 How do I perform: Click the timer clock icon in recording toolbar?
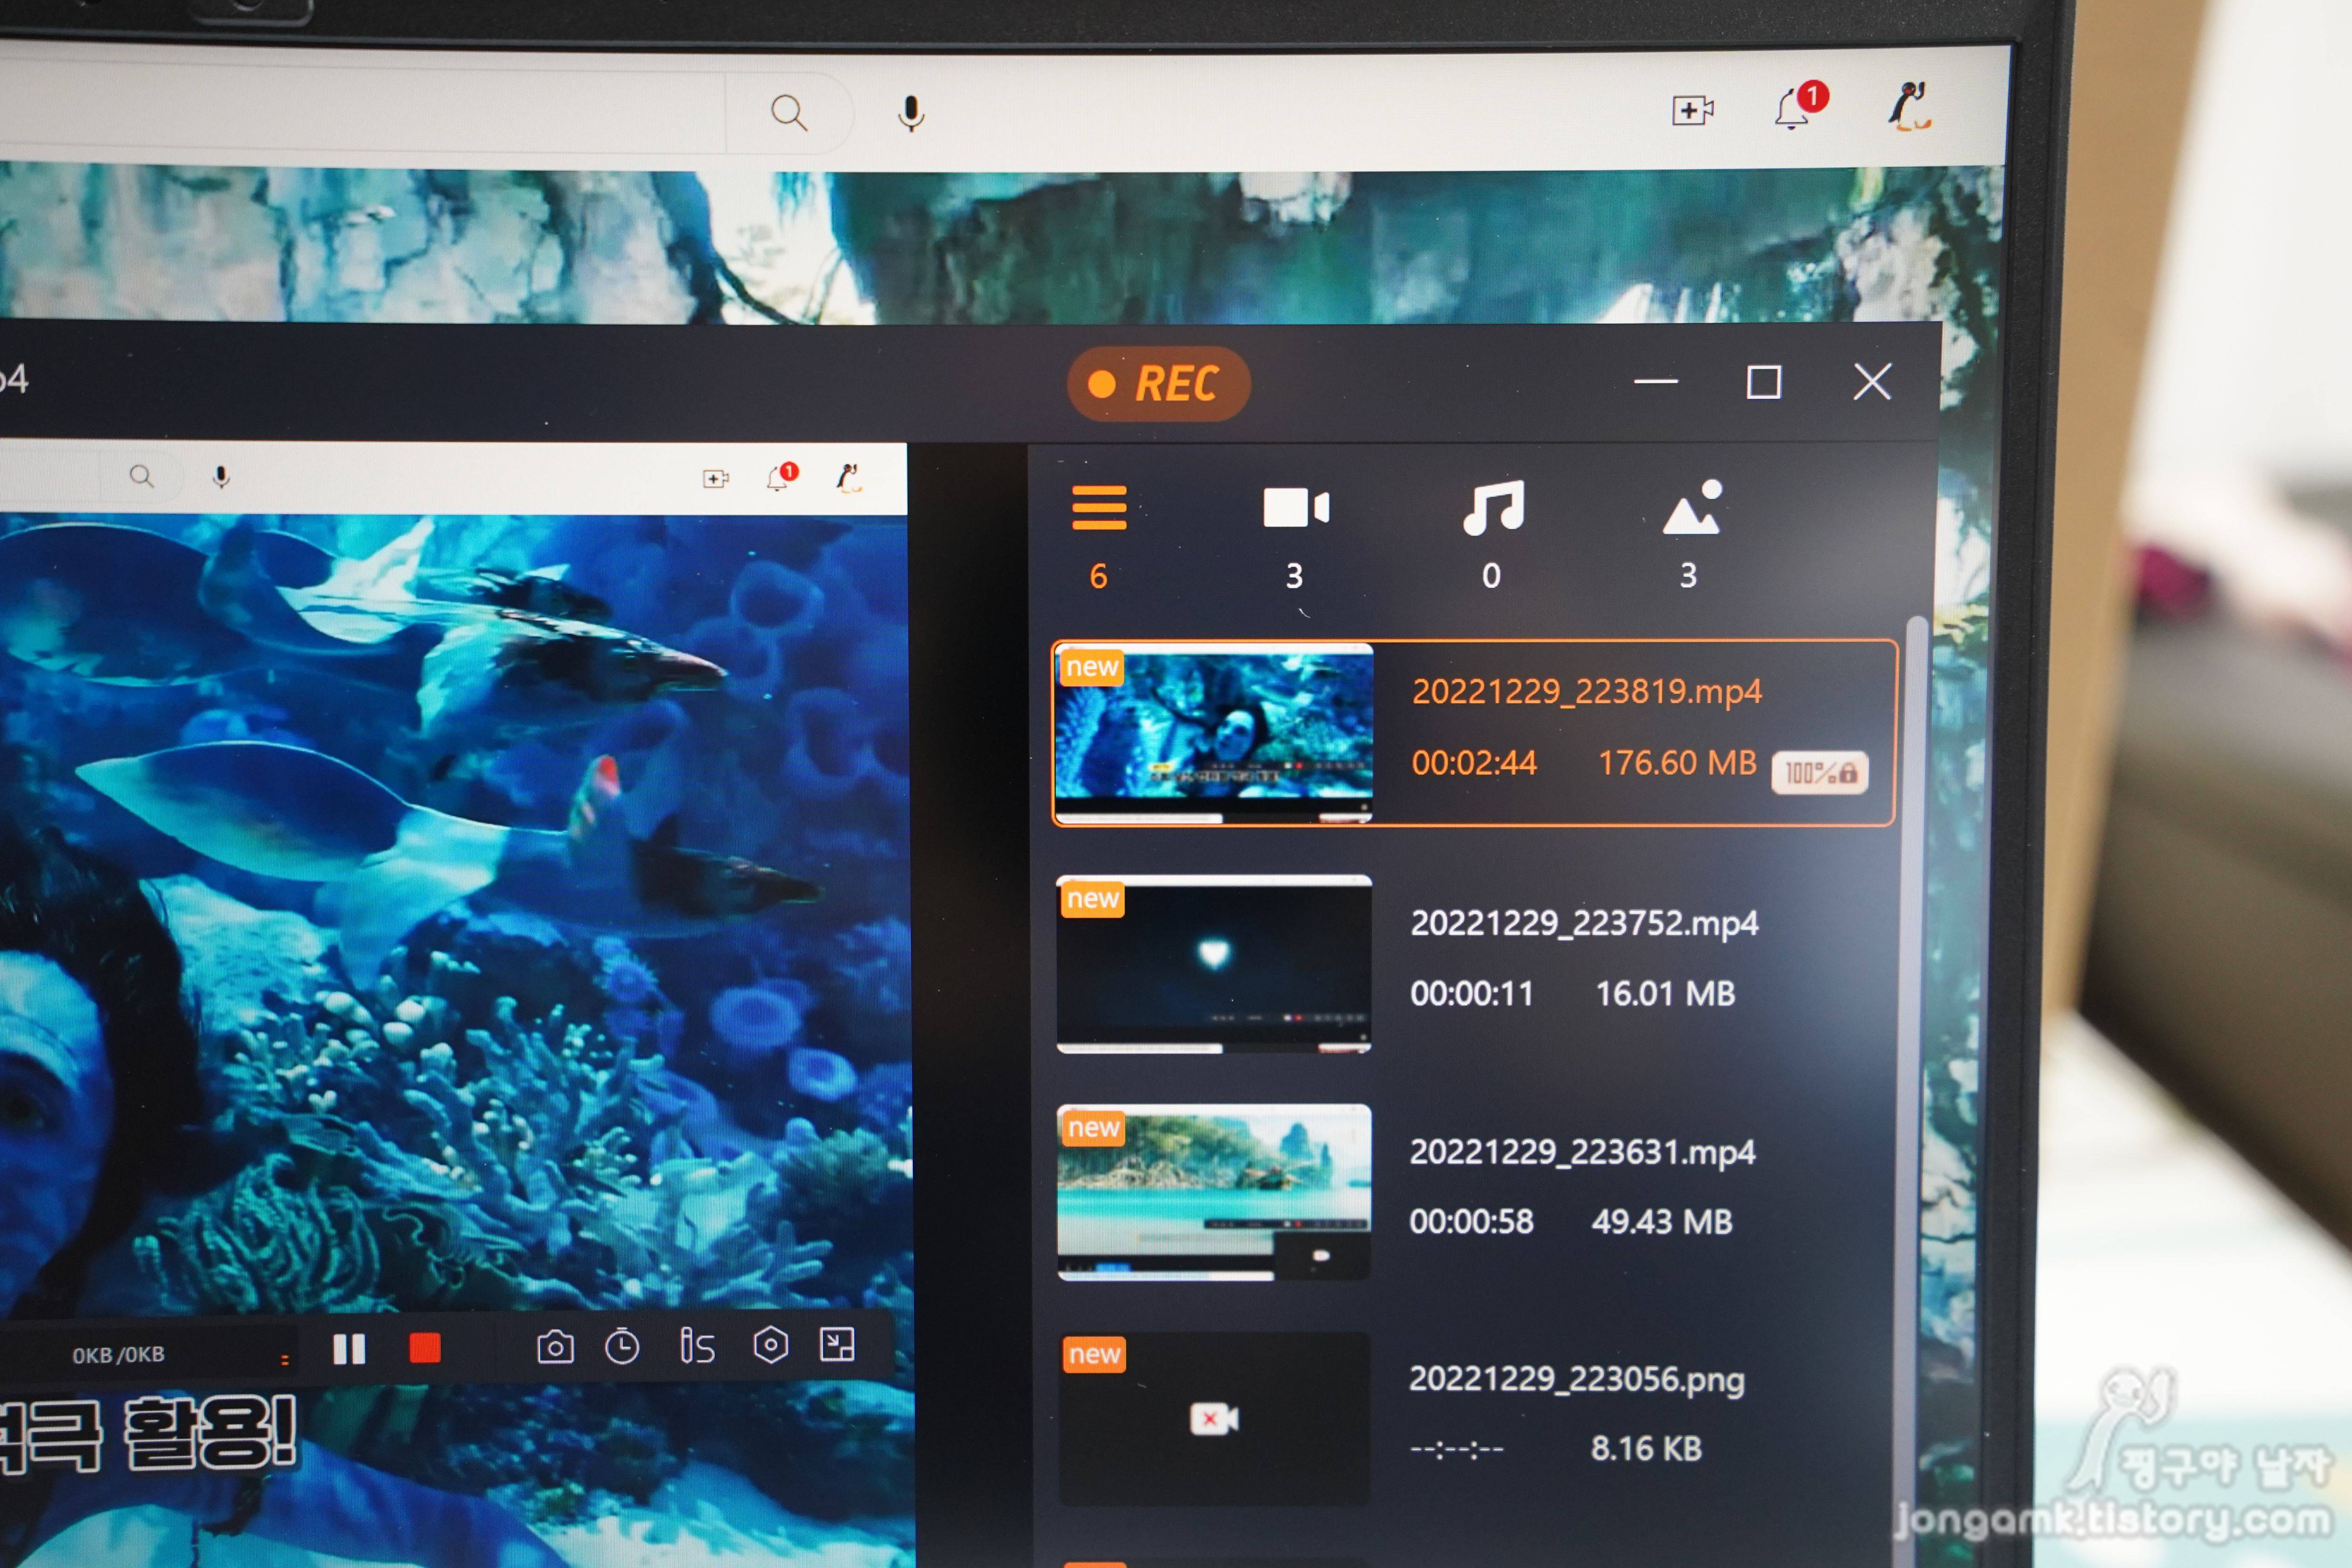click(622, 1347)
